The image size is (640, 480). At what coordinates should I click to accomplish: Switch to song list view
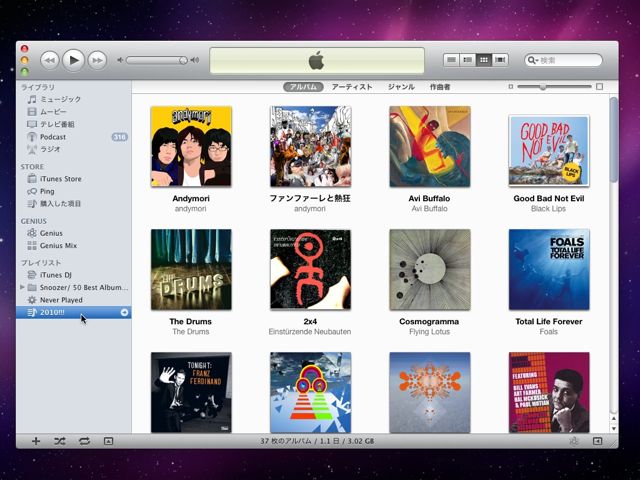(451, 60)
